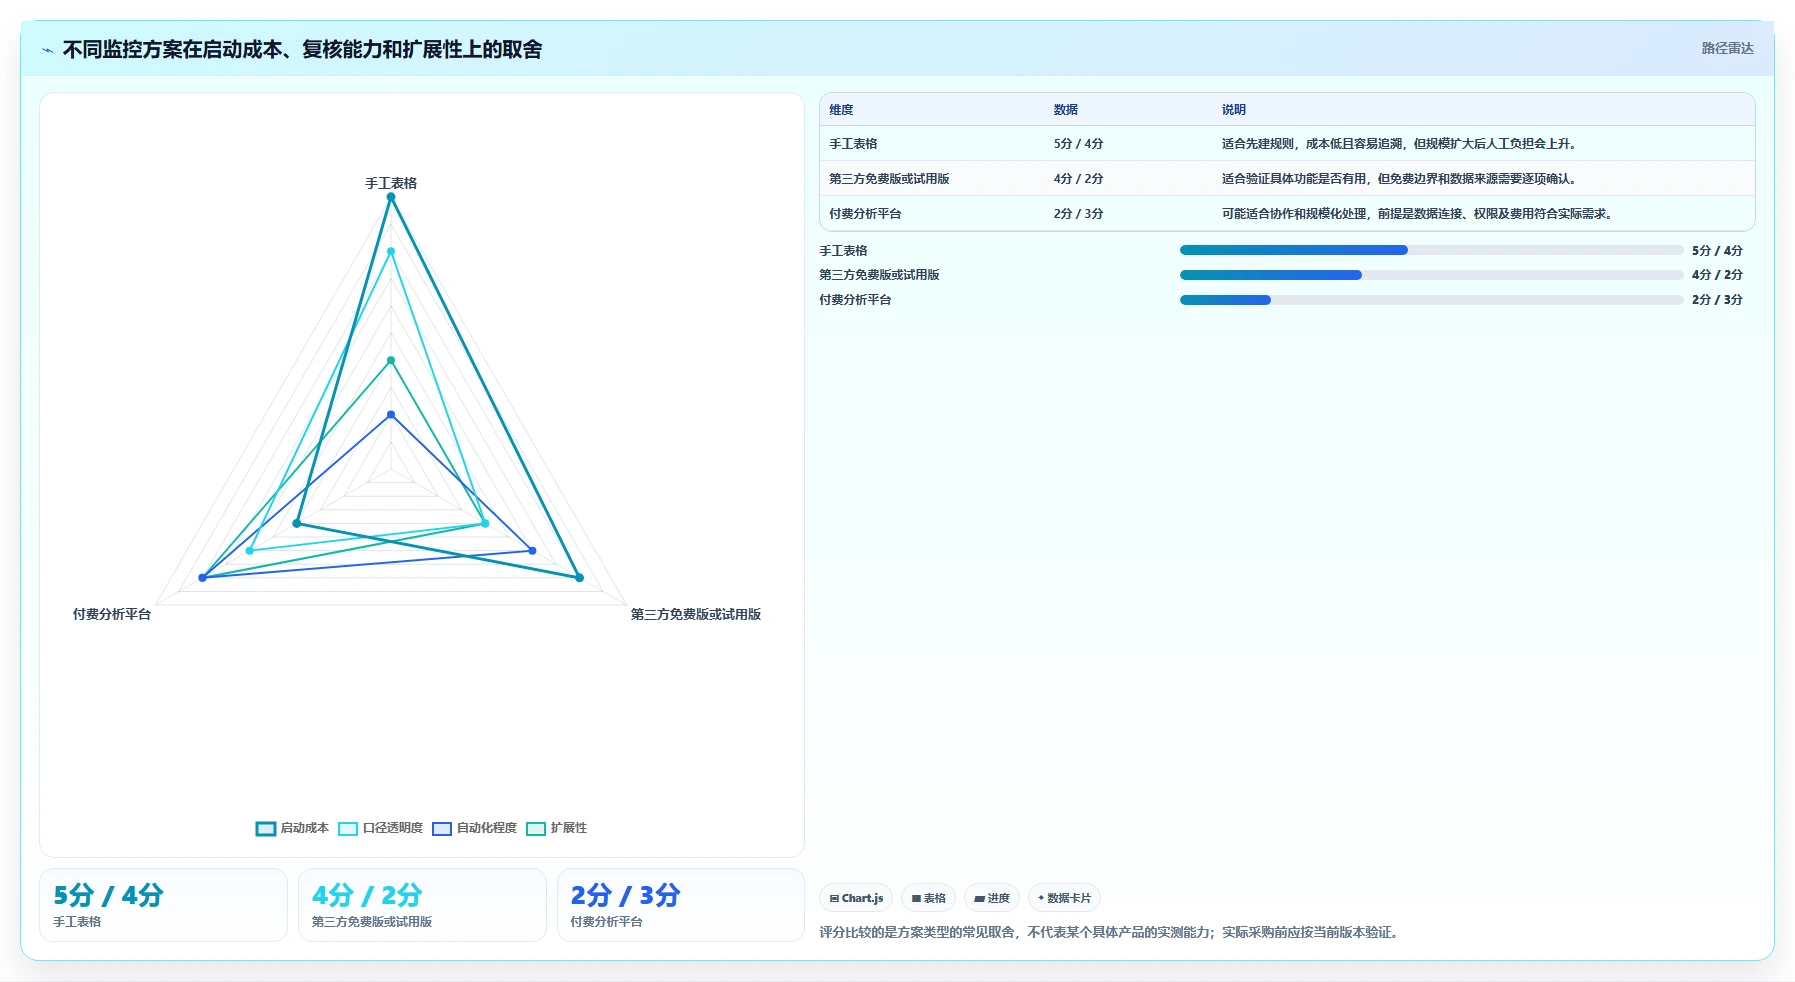Screen dimensions: 1795x982
Task: Click the table cell 4分 / 2分
Action: click(1078, 179)
